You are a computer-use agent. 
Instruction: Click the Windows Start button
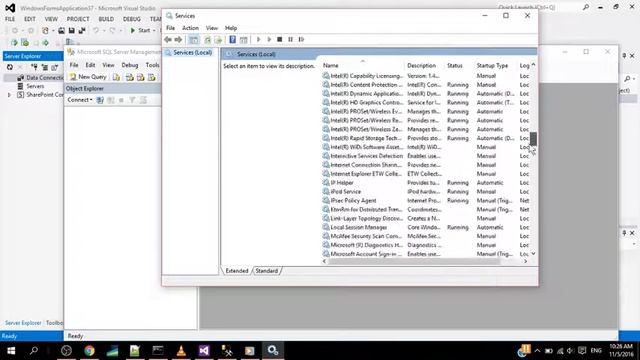(x=11, y=351)
